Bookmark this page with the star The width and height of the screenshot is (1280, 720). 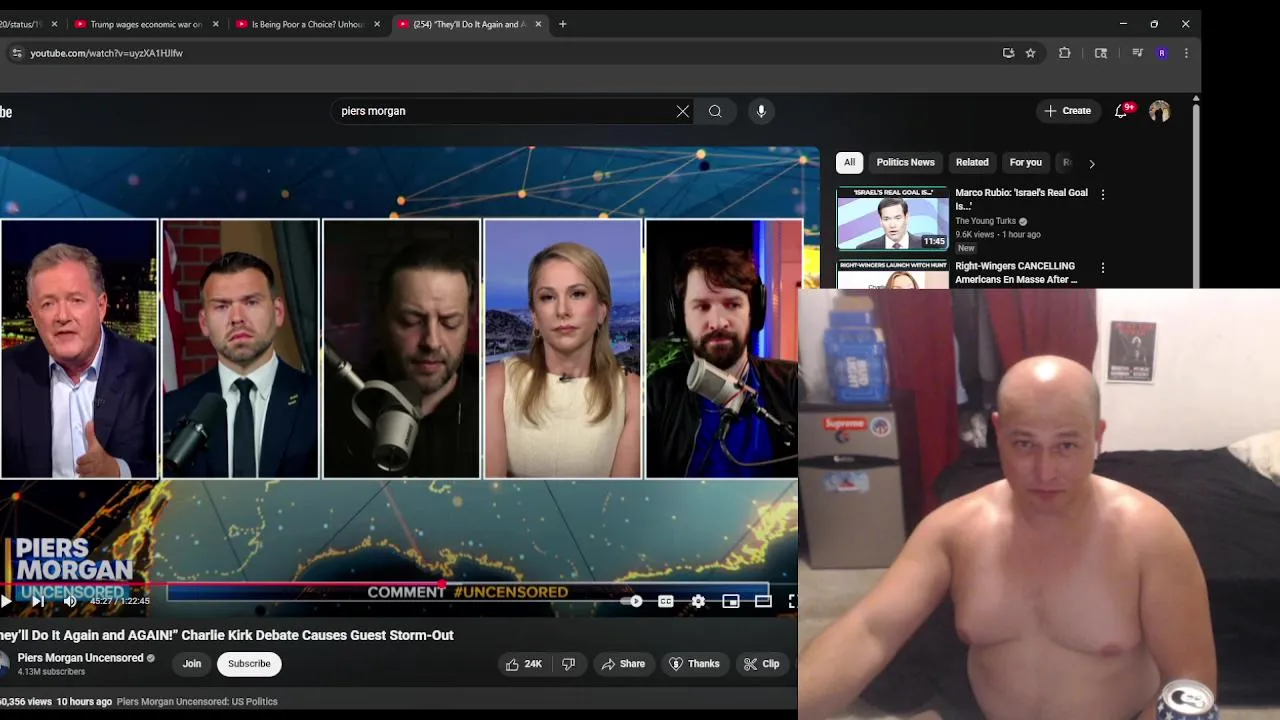point(1030,53)
